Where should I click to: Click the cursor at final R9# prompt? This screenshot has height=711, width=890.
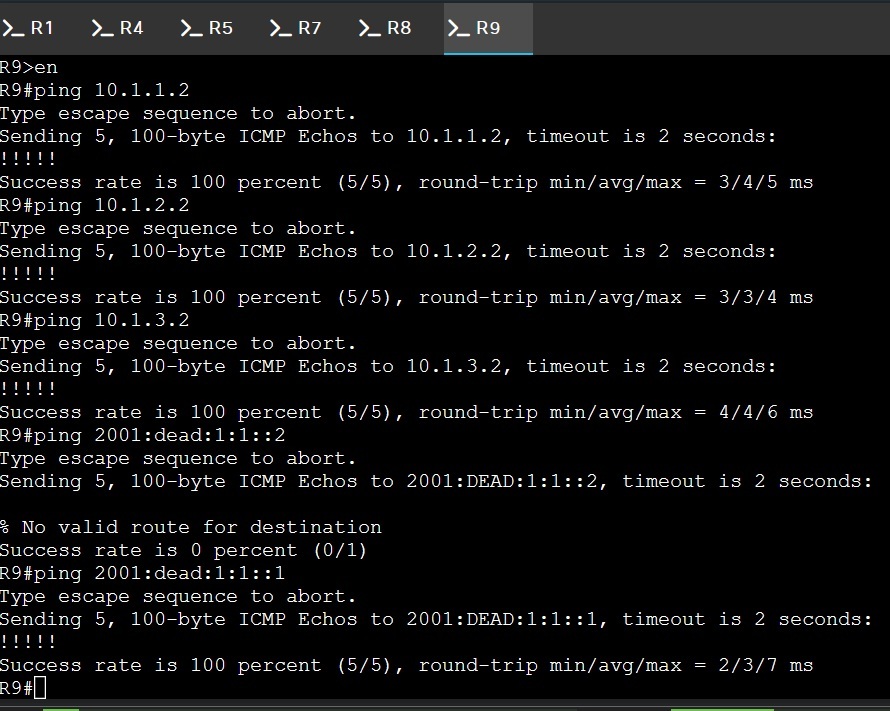point(40,688)
